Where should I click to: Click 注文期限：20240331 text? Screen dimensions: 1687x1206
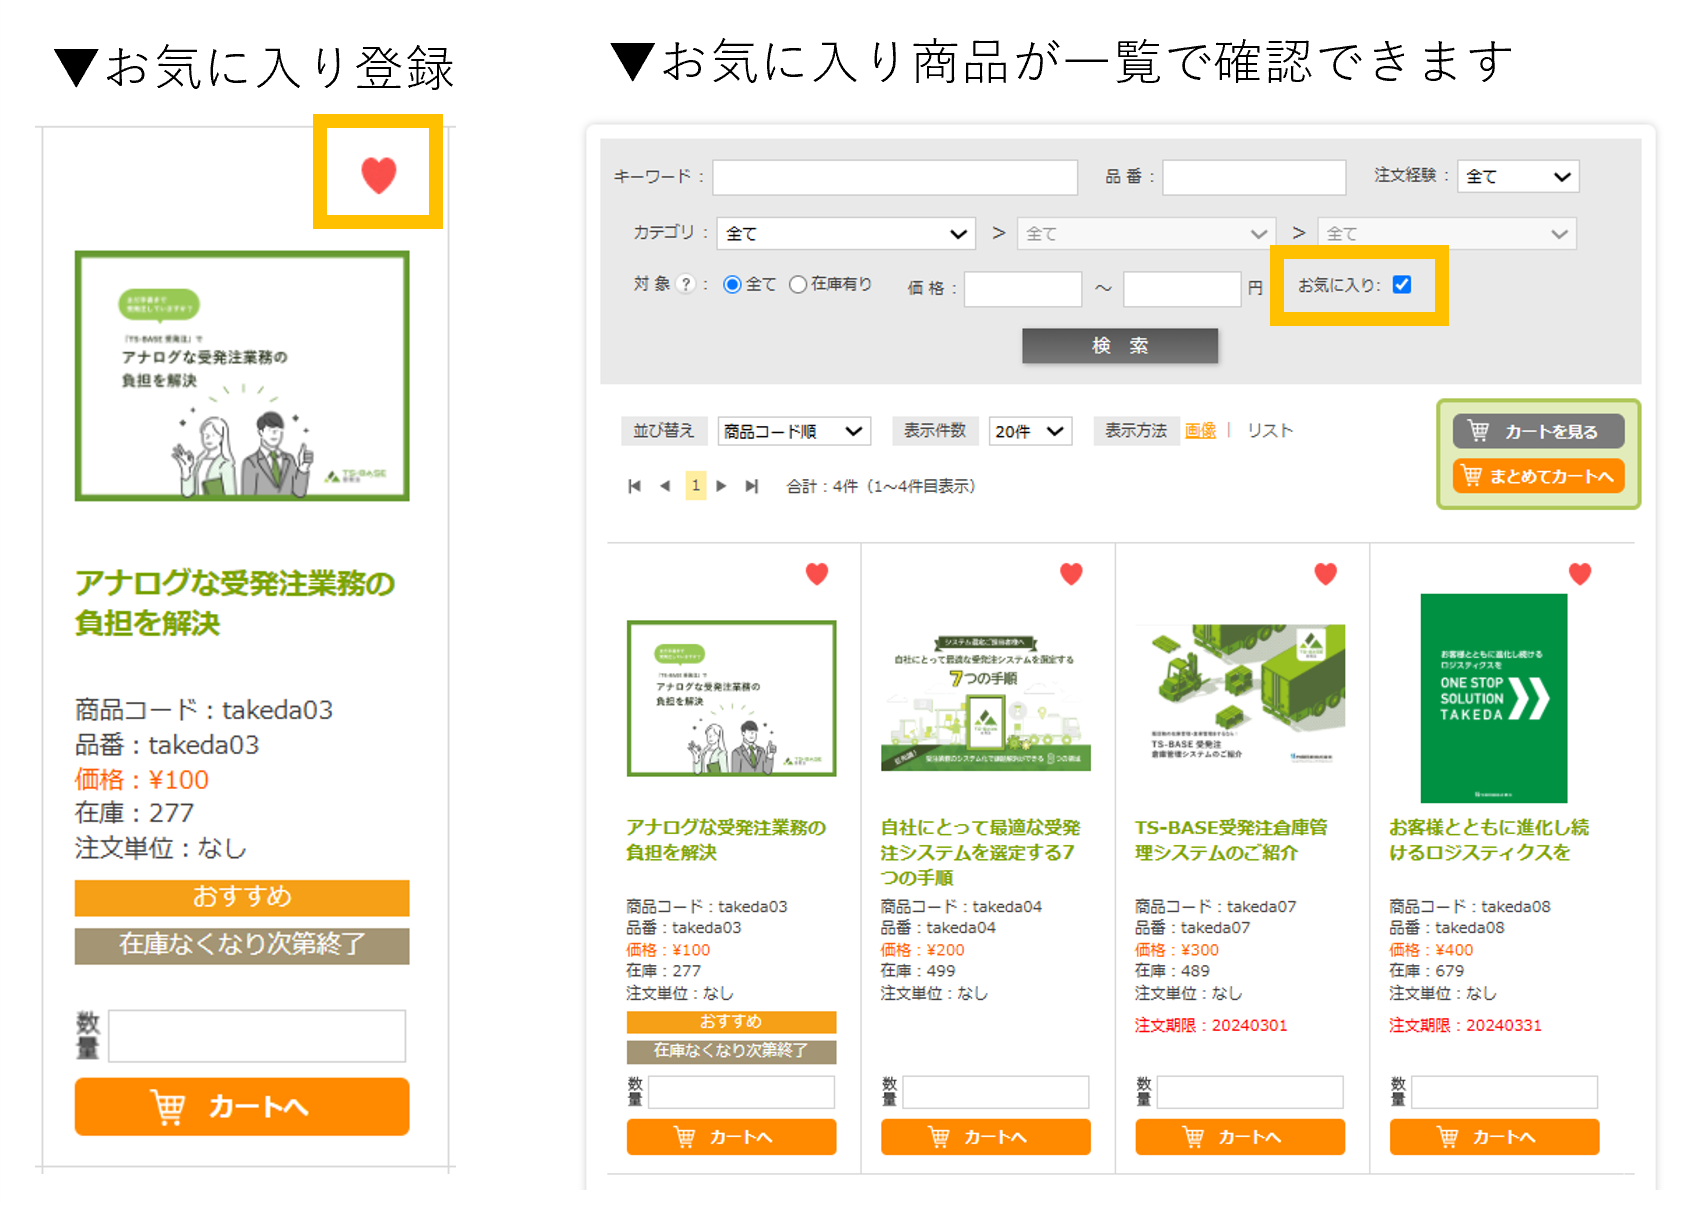(1465, 1025)
